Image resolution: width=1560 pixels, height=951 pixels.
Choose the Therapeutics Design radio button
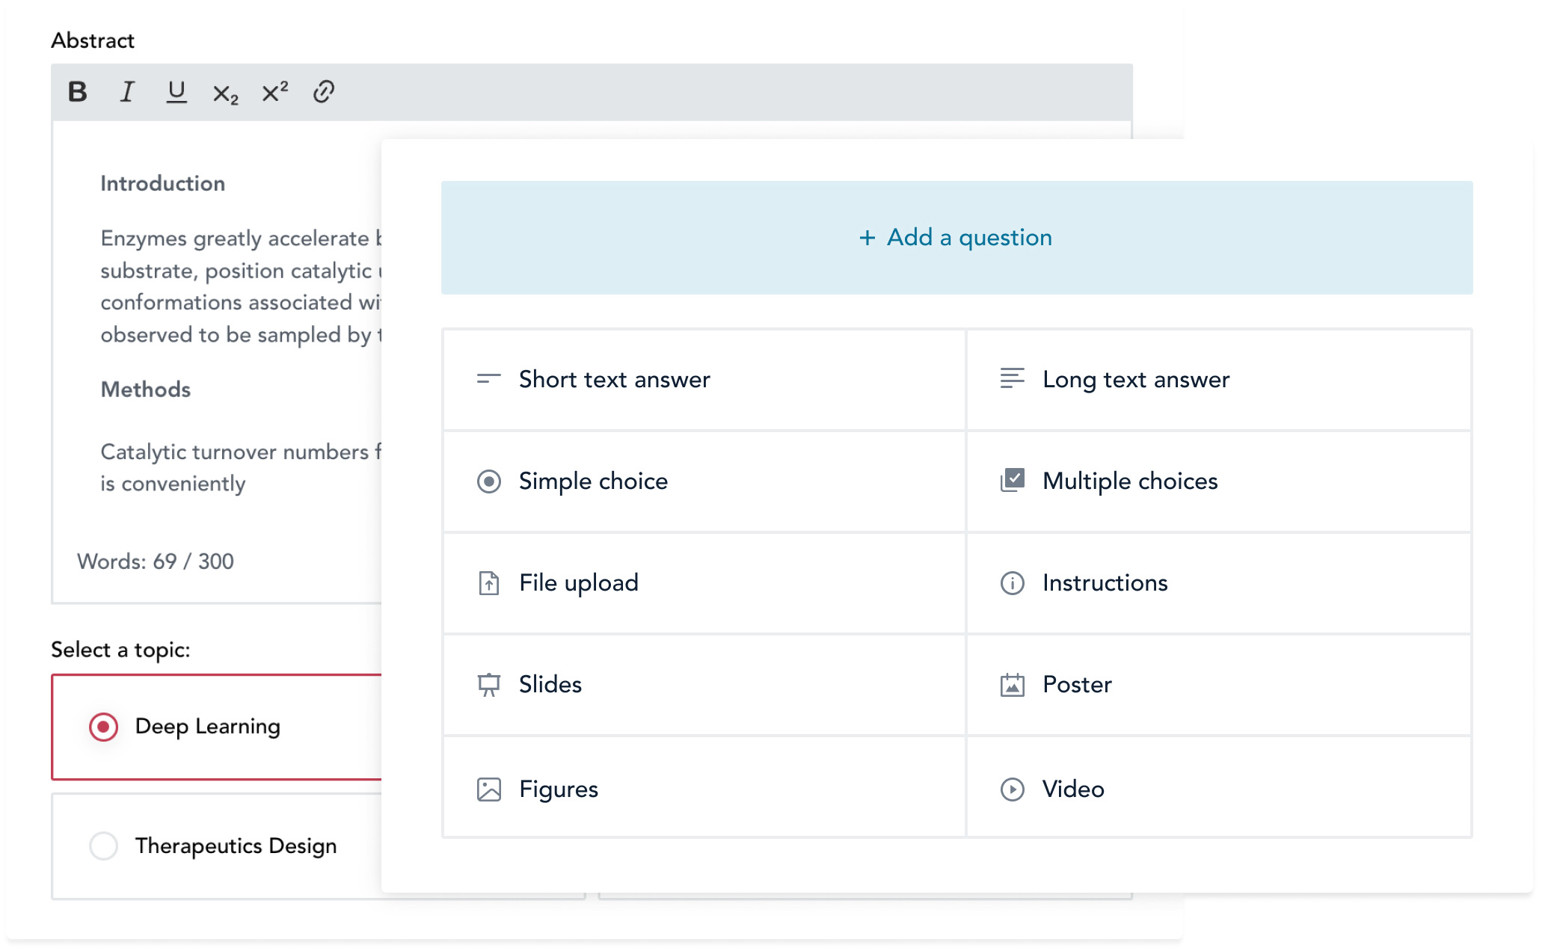tap(103, 846)
